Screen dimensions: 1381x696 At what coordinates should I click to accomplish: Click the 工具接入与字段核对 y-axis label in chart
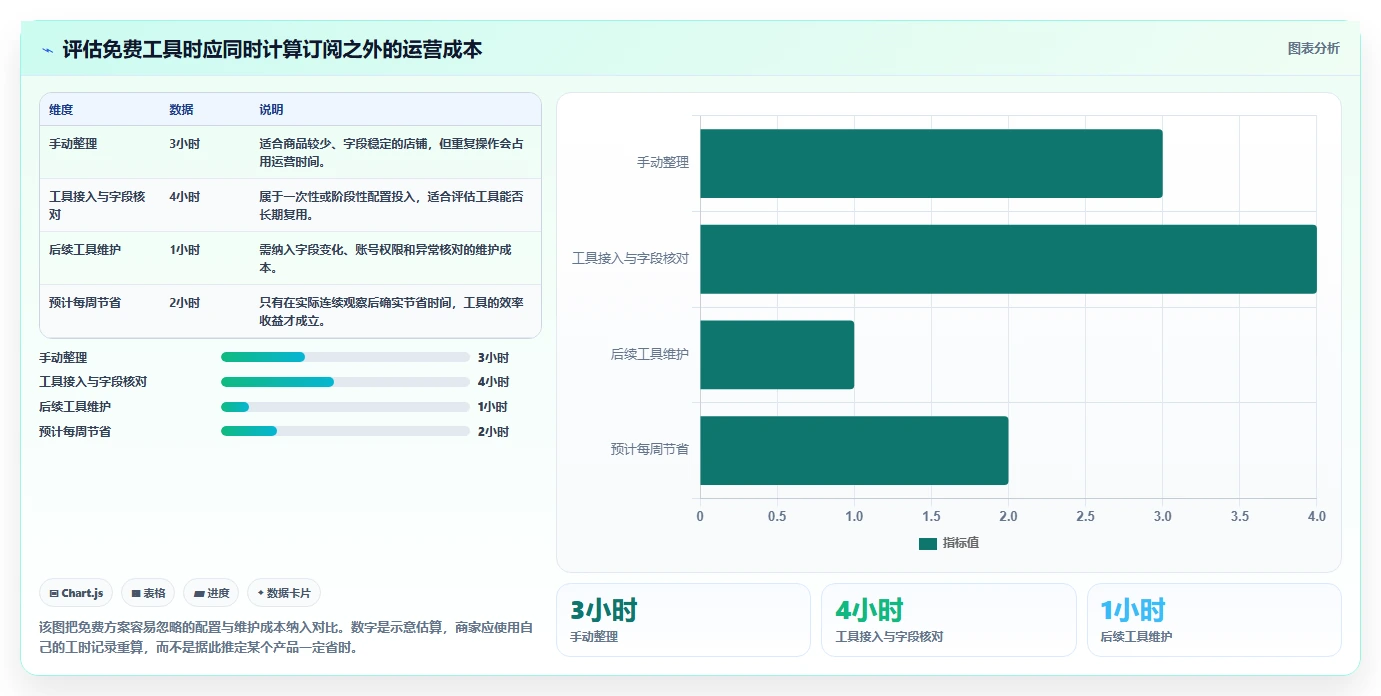(630, 258)
